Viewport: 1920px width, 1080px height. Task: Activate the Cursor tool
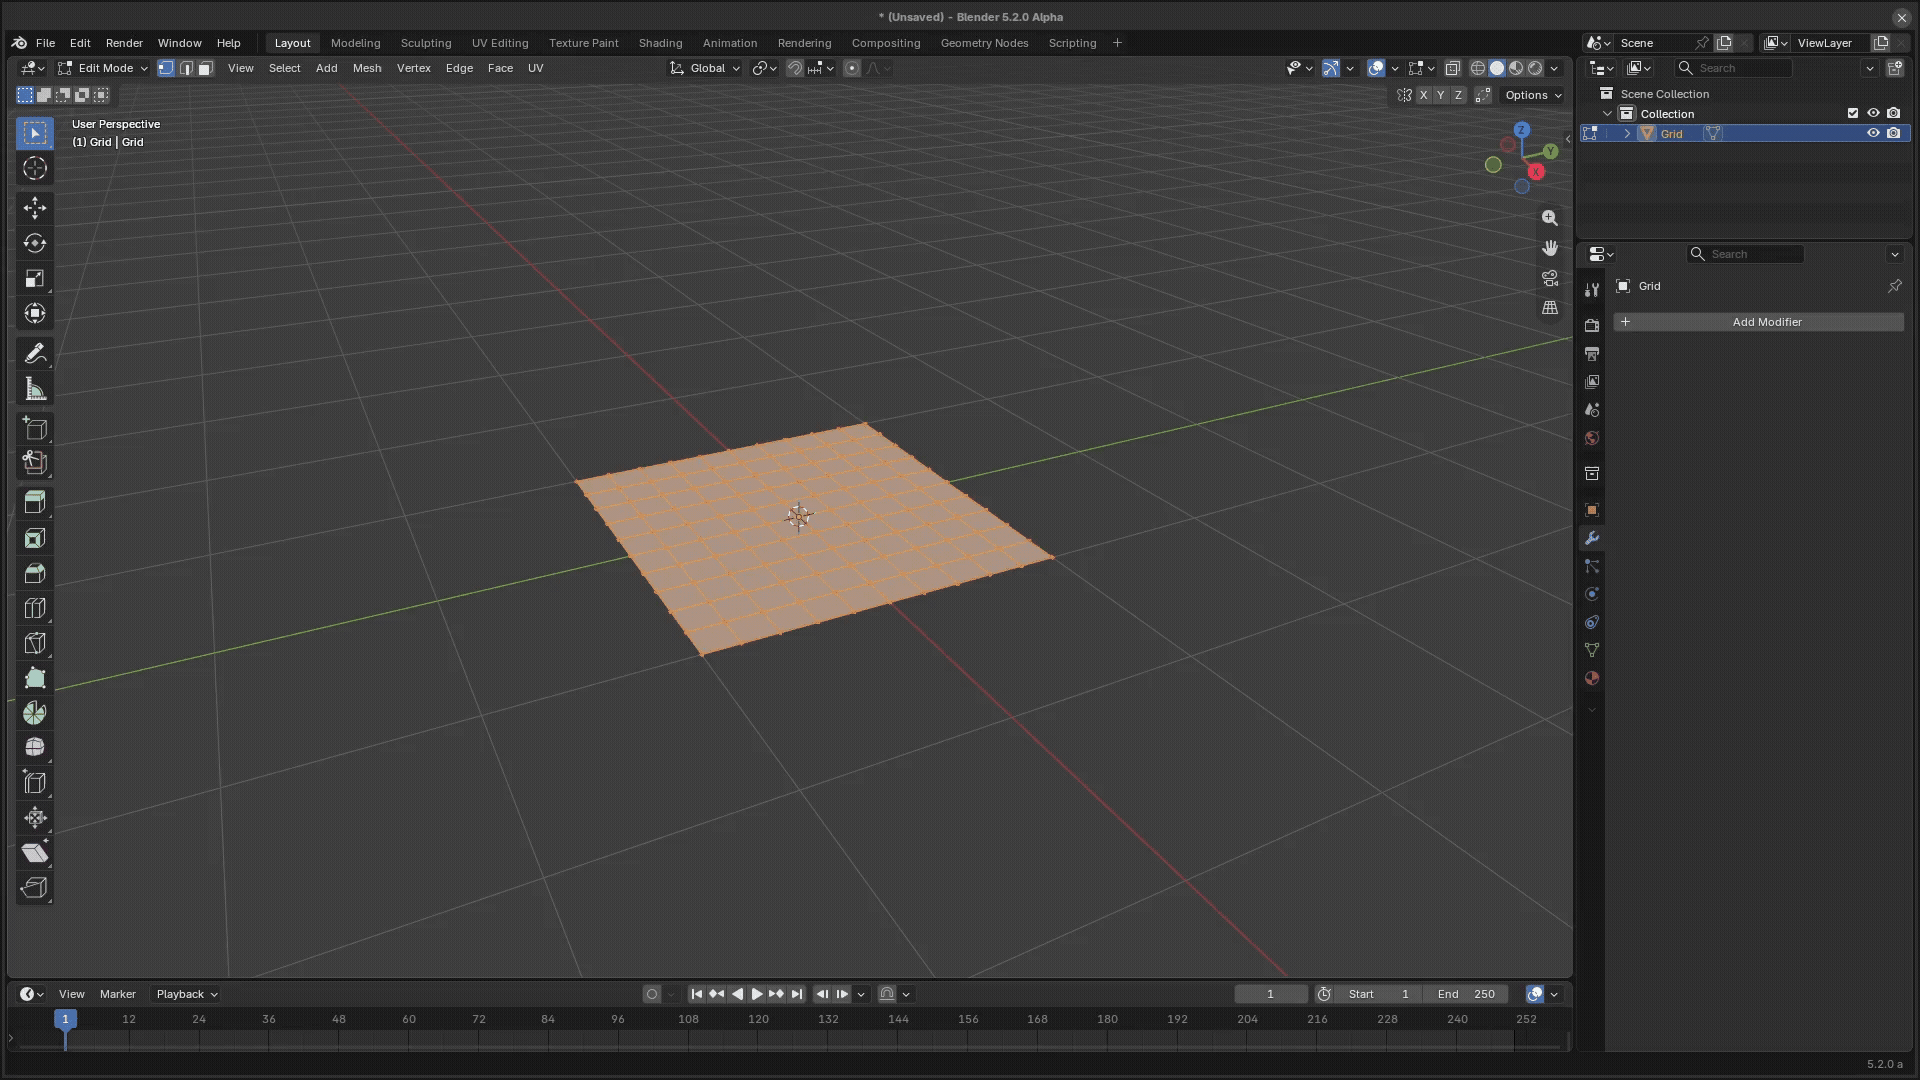click(35, 168)
